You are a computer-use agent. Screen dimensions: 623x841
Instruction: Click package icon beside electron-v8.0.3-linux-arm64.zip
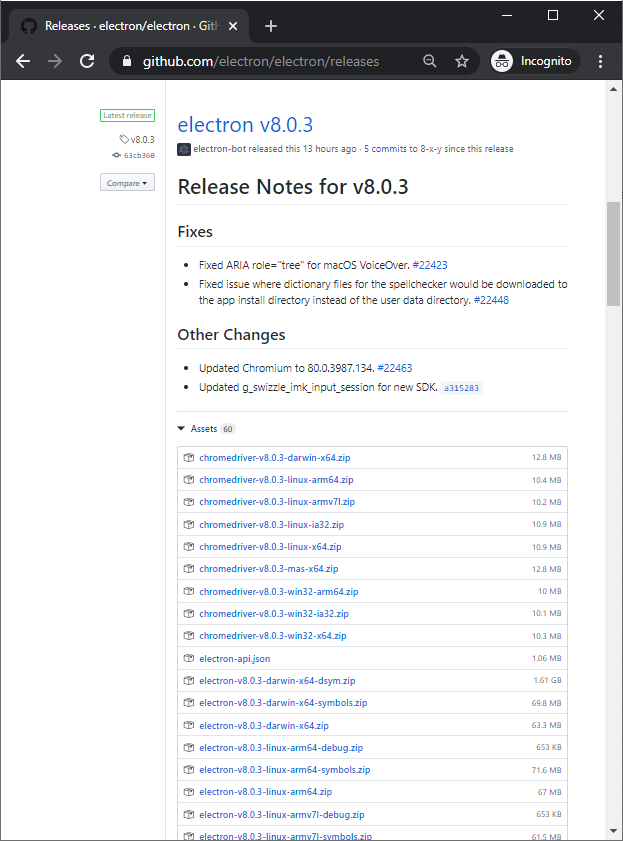pos(189,792)
